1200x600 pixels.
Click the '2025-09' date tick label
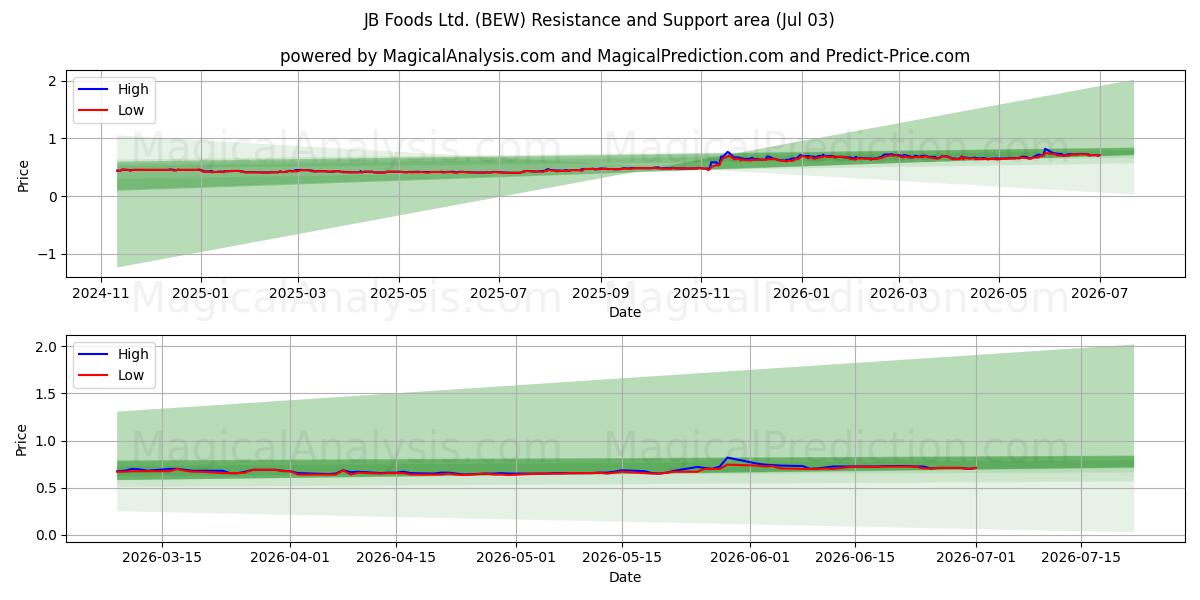pos(601,293)
